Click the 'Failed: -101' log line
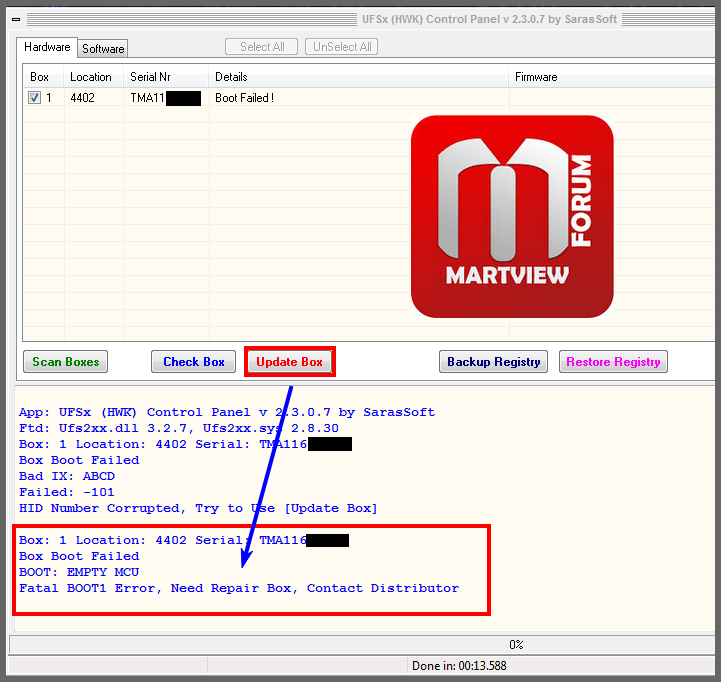Image resolution: width=721 pixels, height=682 pixels. click(66, 492)
